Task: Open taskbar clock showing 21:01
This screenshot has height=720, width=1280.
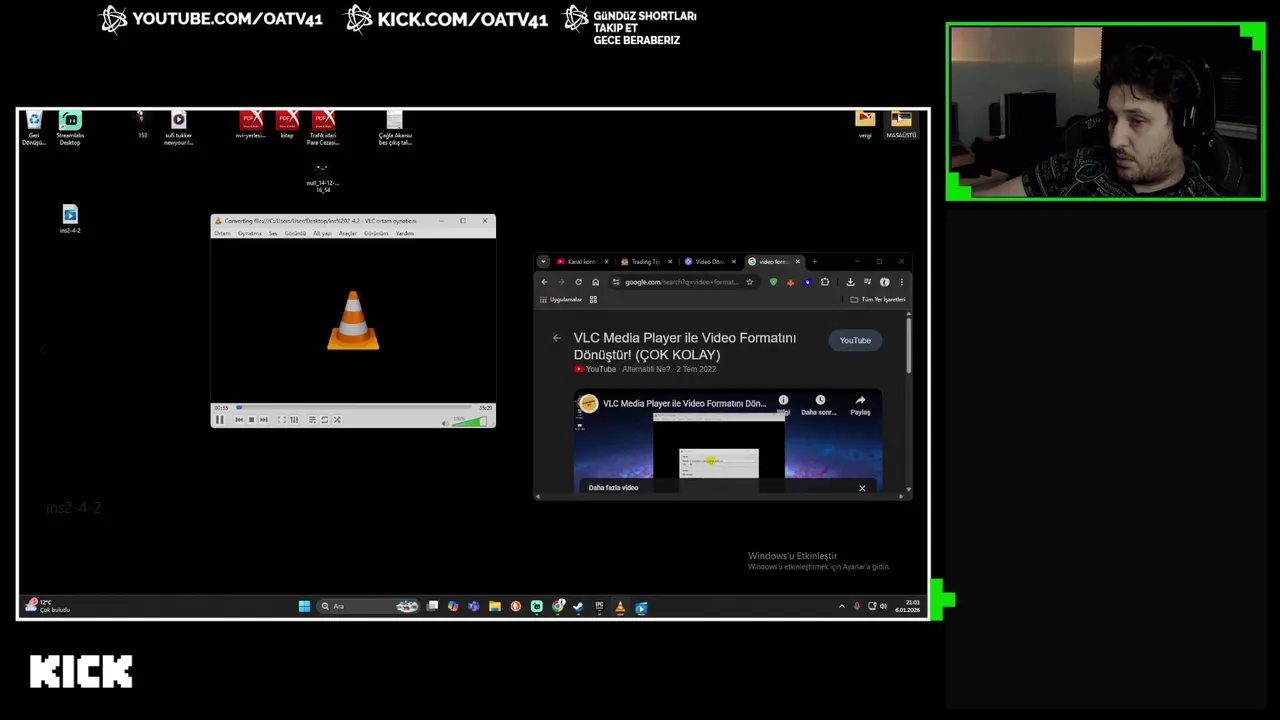Action: 908,606
